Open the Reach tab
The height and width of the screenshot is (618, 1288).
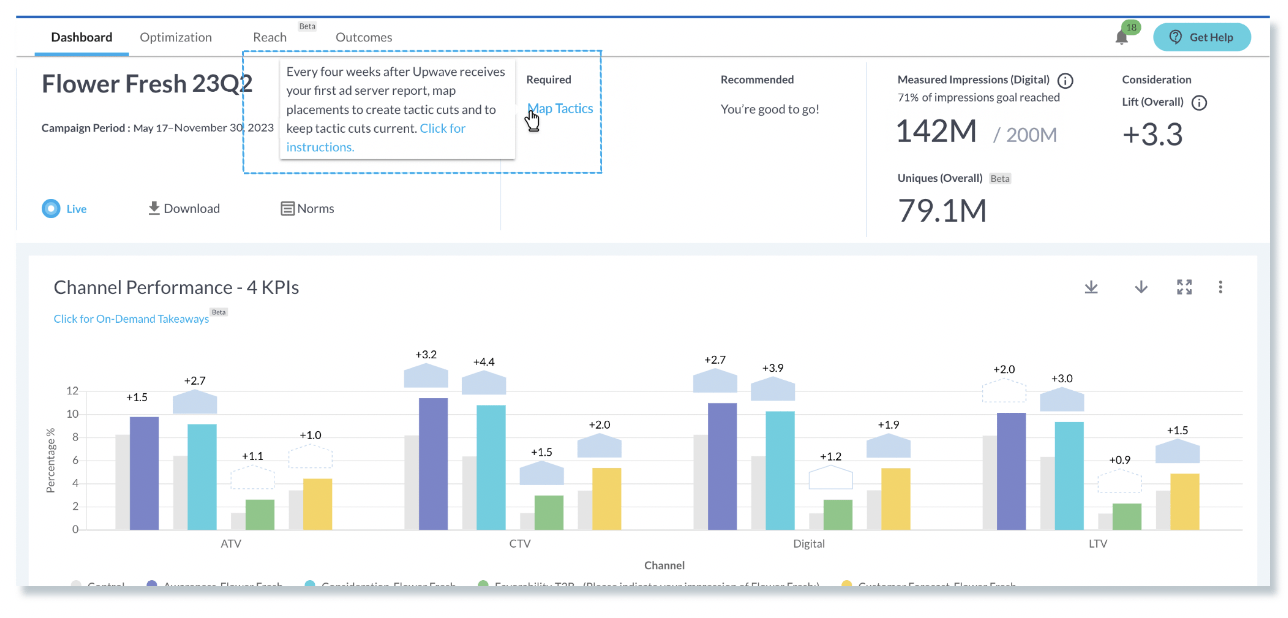[x=270, y=37]
